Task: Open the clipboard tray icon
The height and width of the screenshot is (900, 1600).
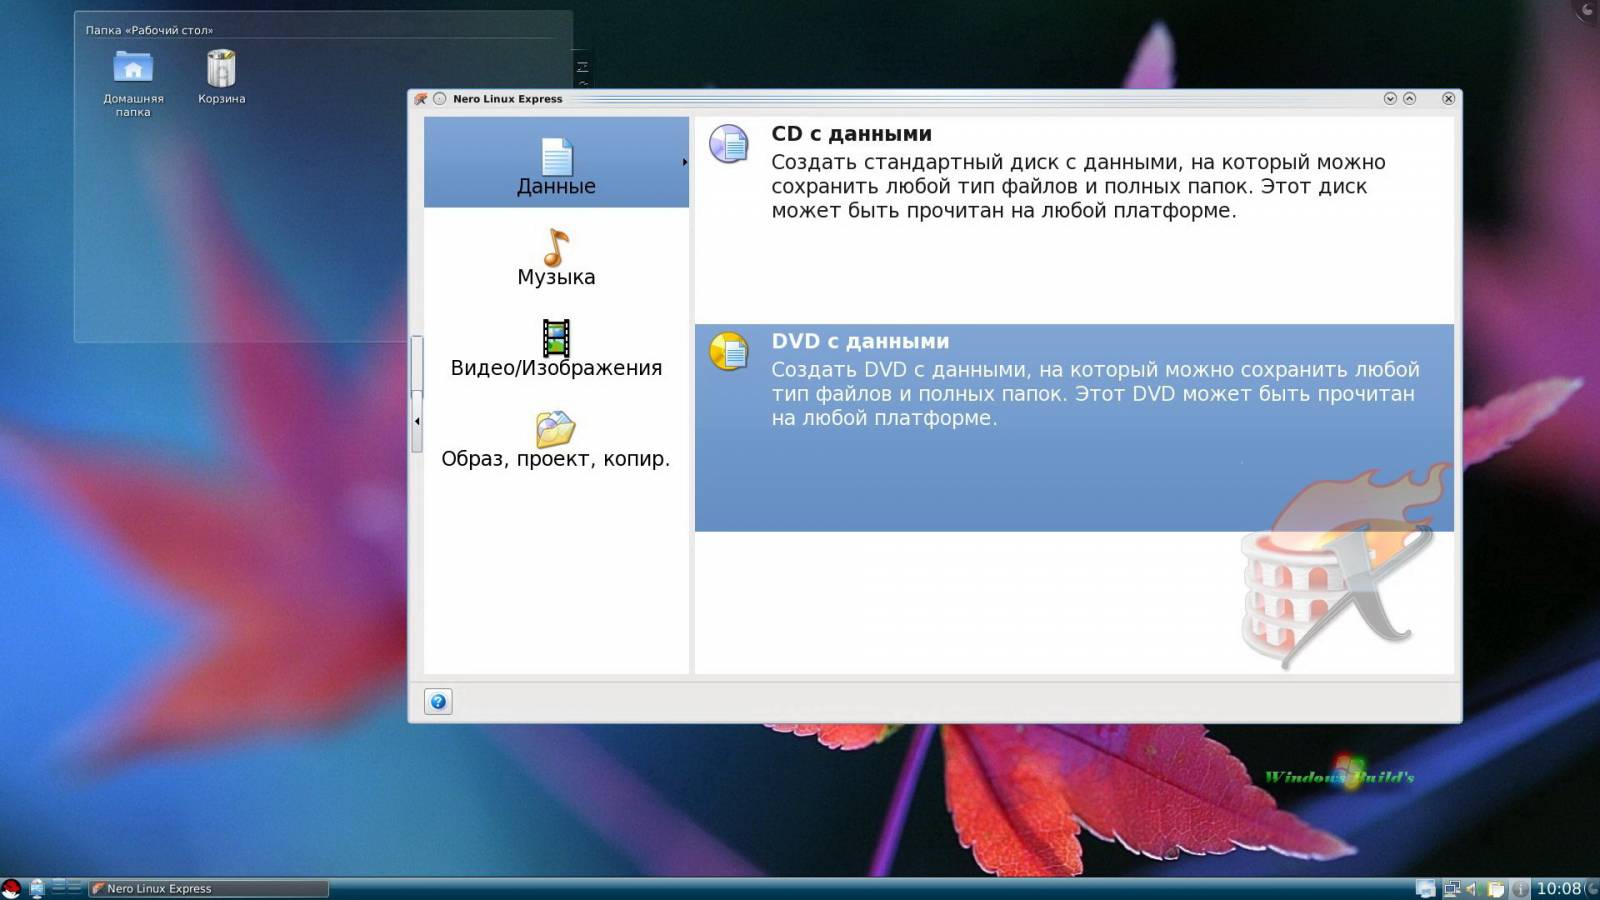Action: 1496,888
